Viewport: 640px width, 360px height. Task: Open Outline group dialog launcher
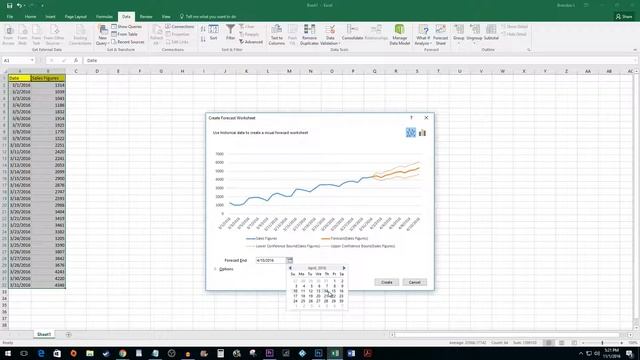coord(529,50)
